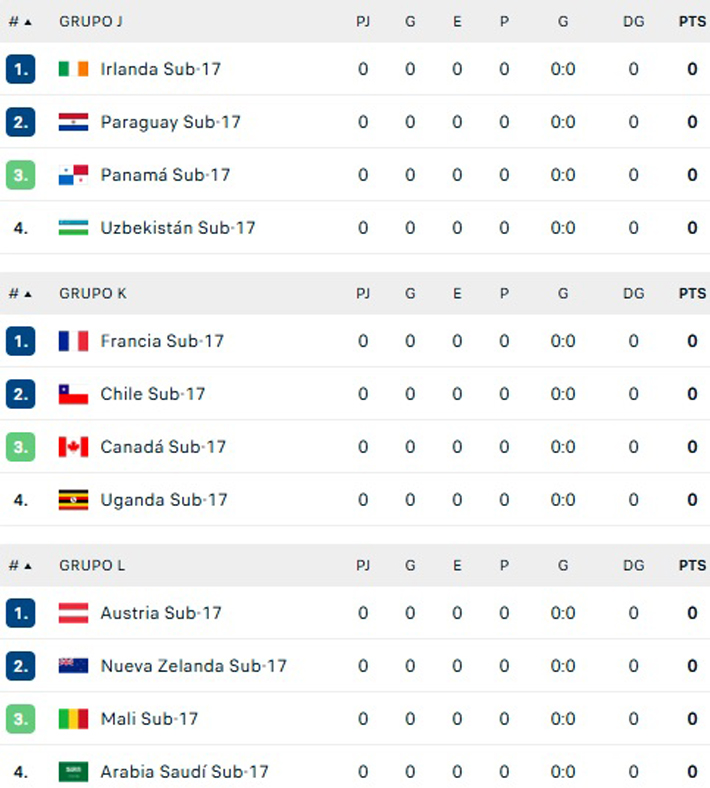Click position 1 badge next to Irlanda

point(20,69)
